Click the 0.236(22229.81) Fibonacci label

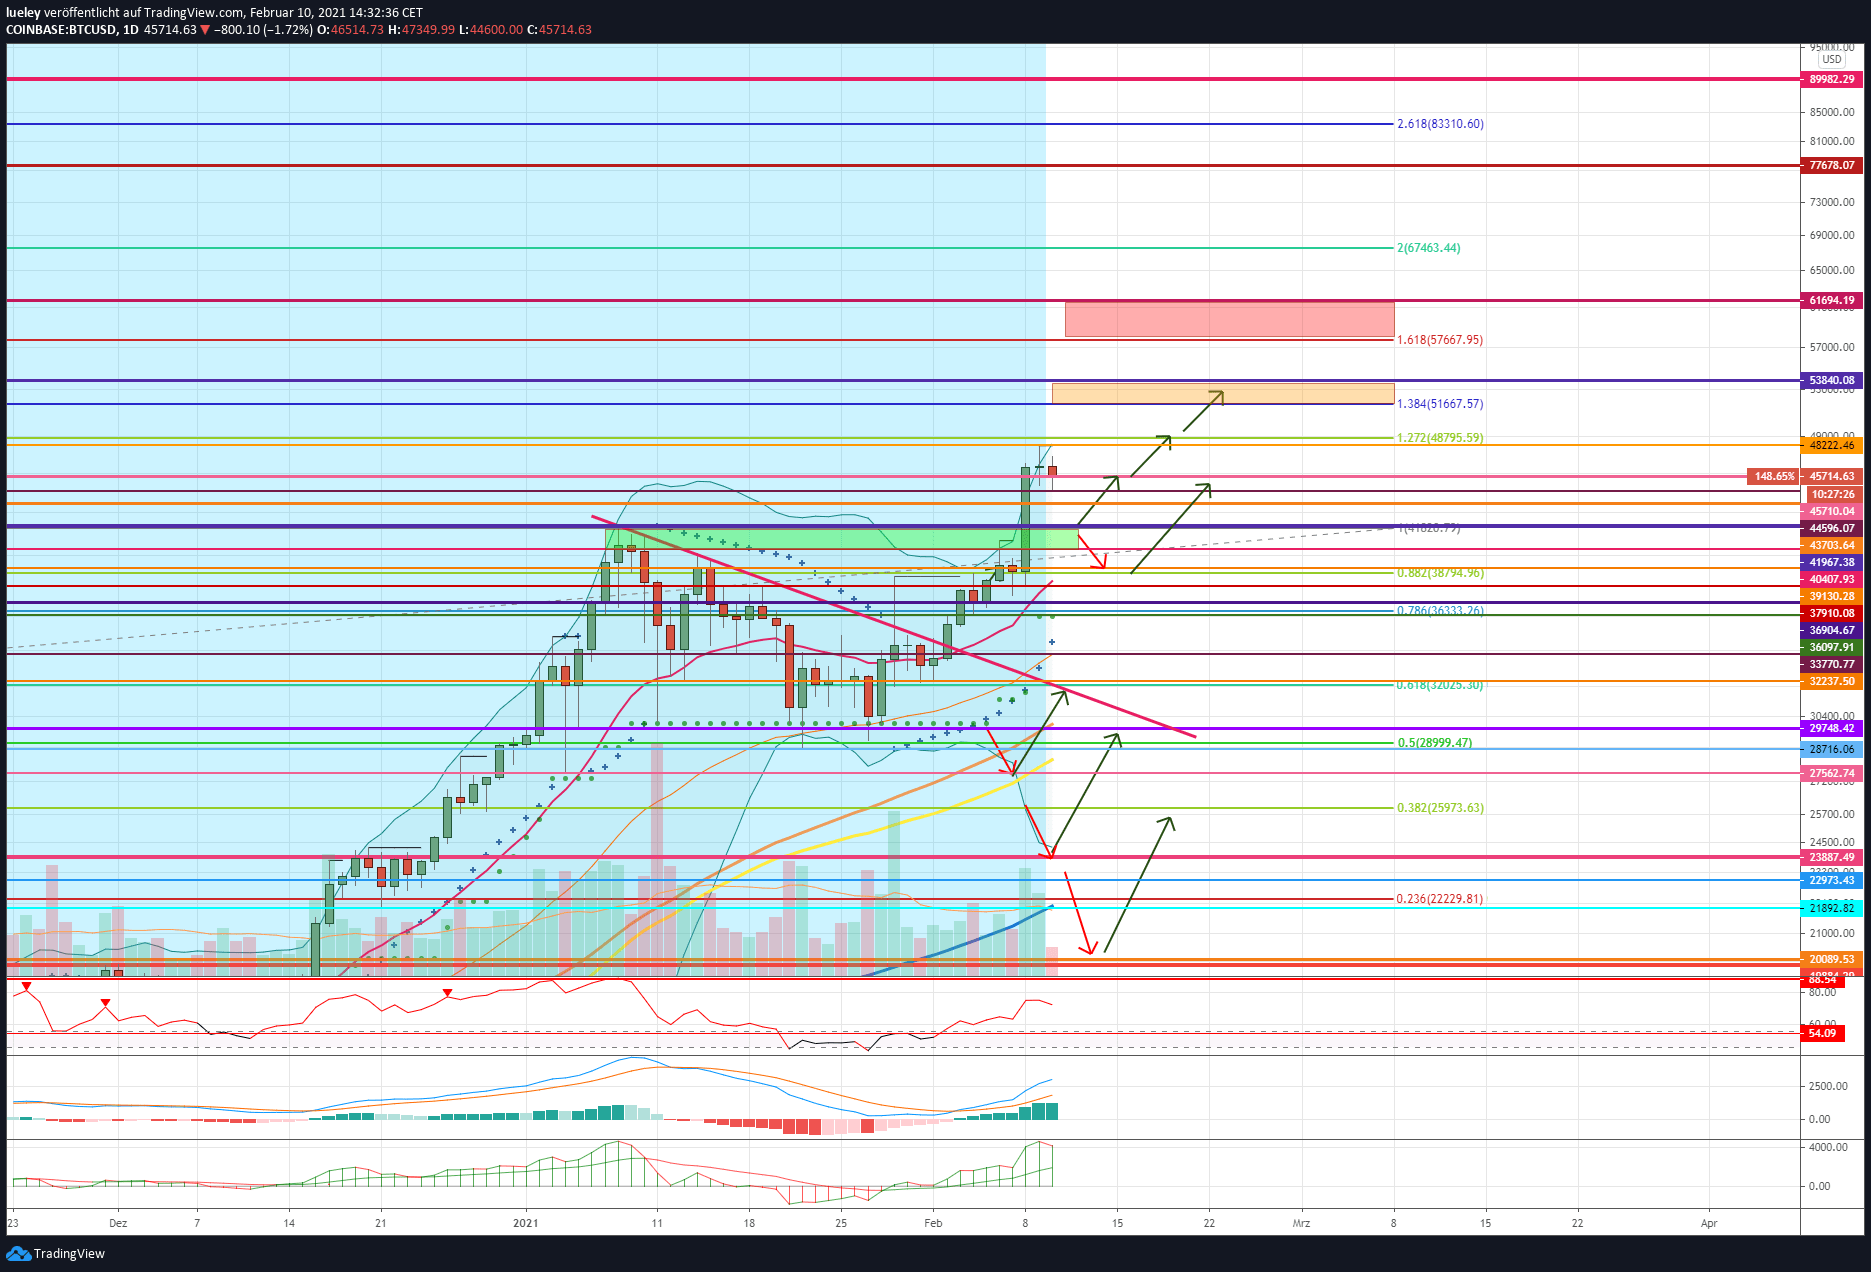(x=1440, y=899)
